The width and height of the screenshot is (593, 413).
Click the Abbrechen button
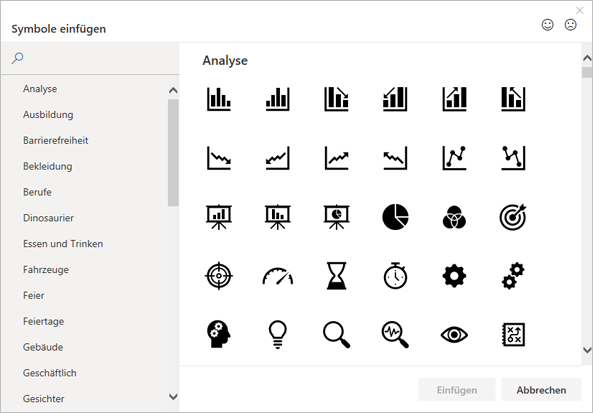click(x=541, y=390)
